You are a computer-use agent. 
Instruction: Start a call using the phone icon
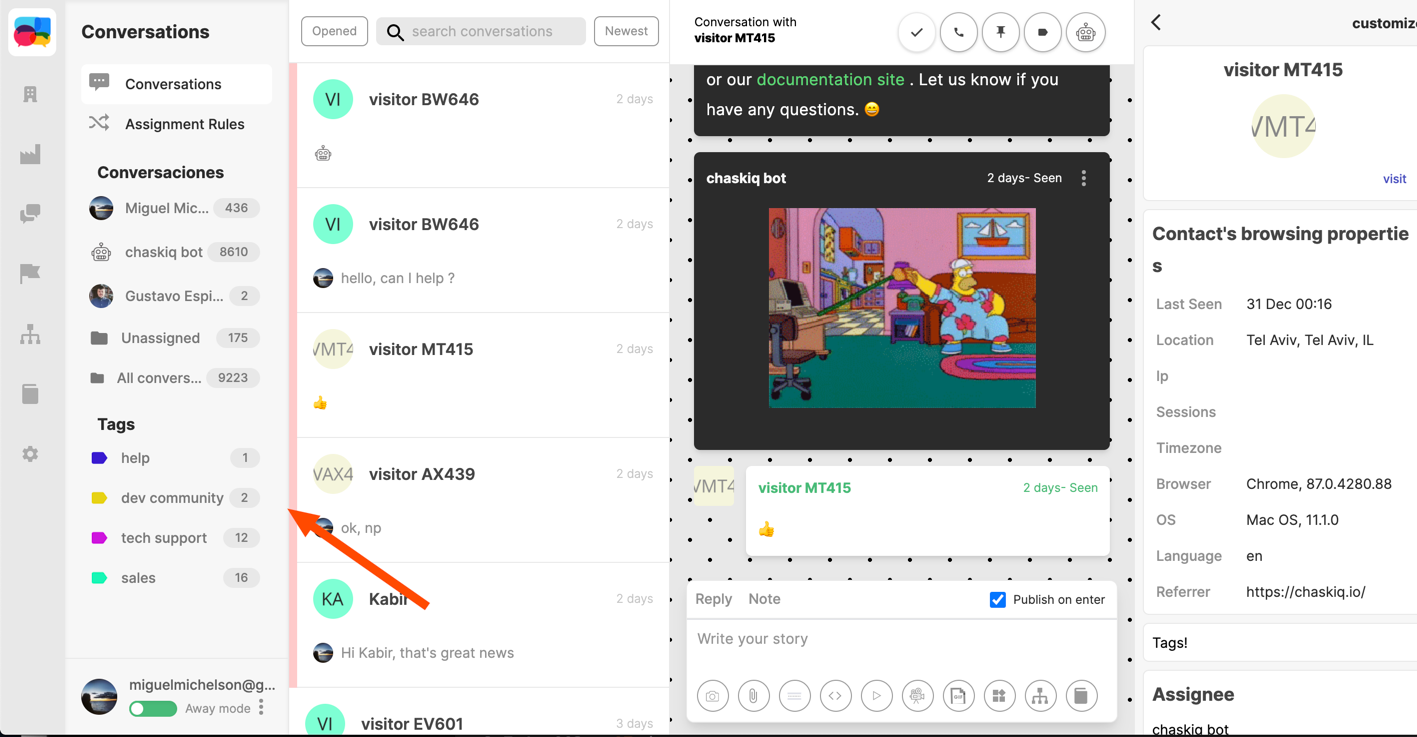pyautogui.click(x=958, y=32)
